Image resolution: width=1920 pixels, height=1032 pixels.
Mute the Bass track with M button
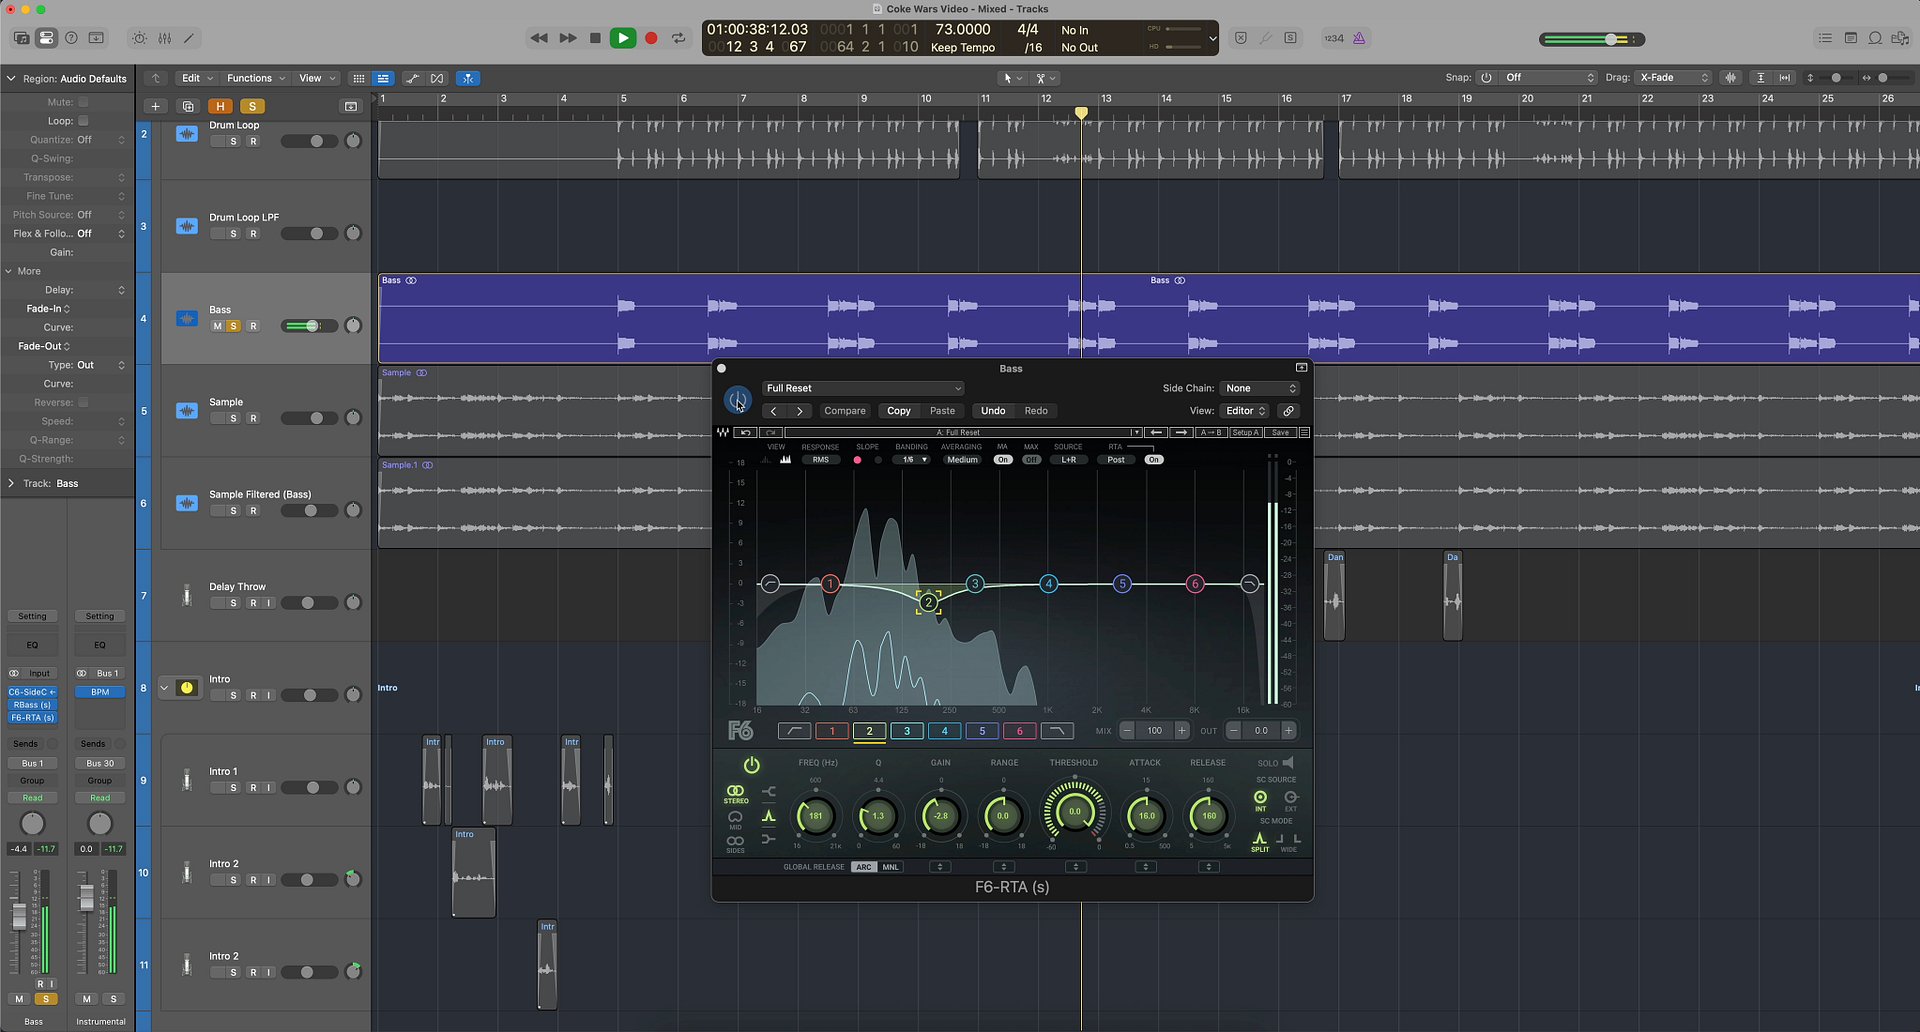coord(217,326)
